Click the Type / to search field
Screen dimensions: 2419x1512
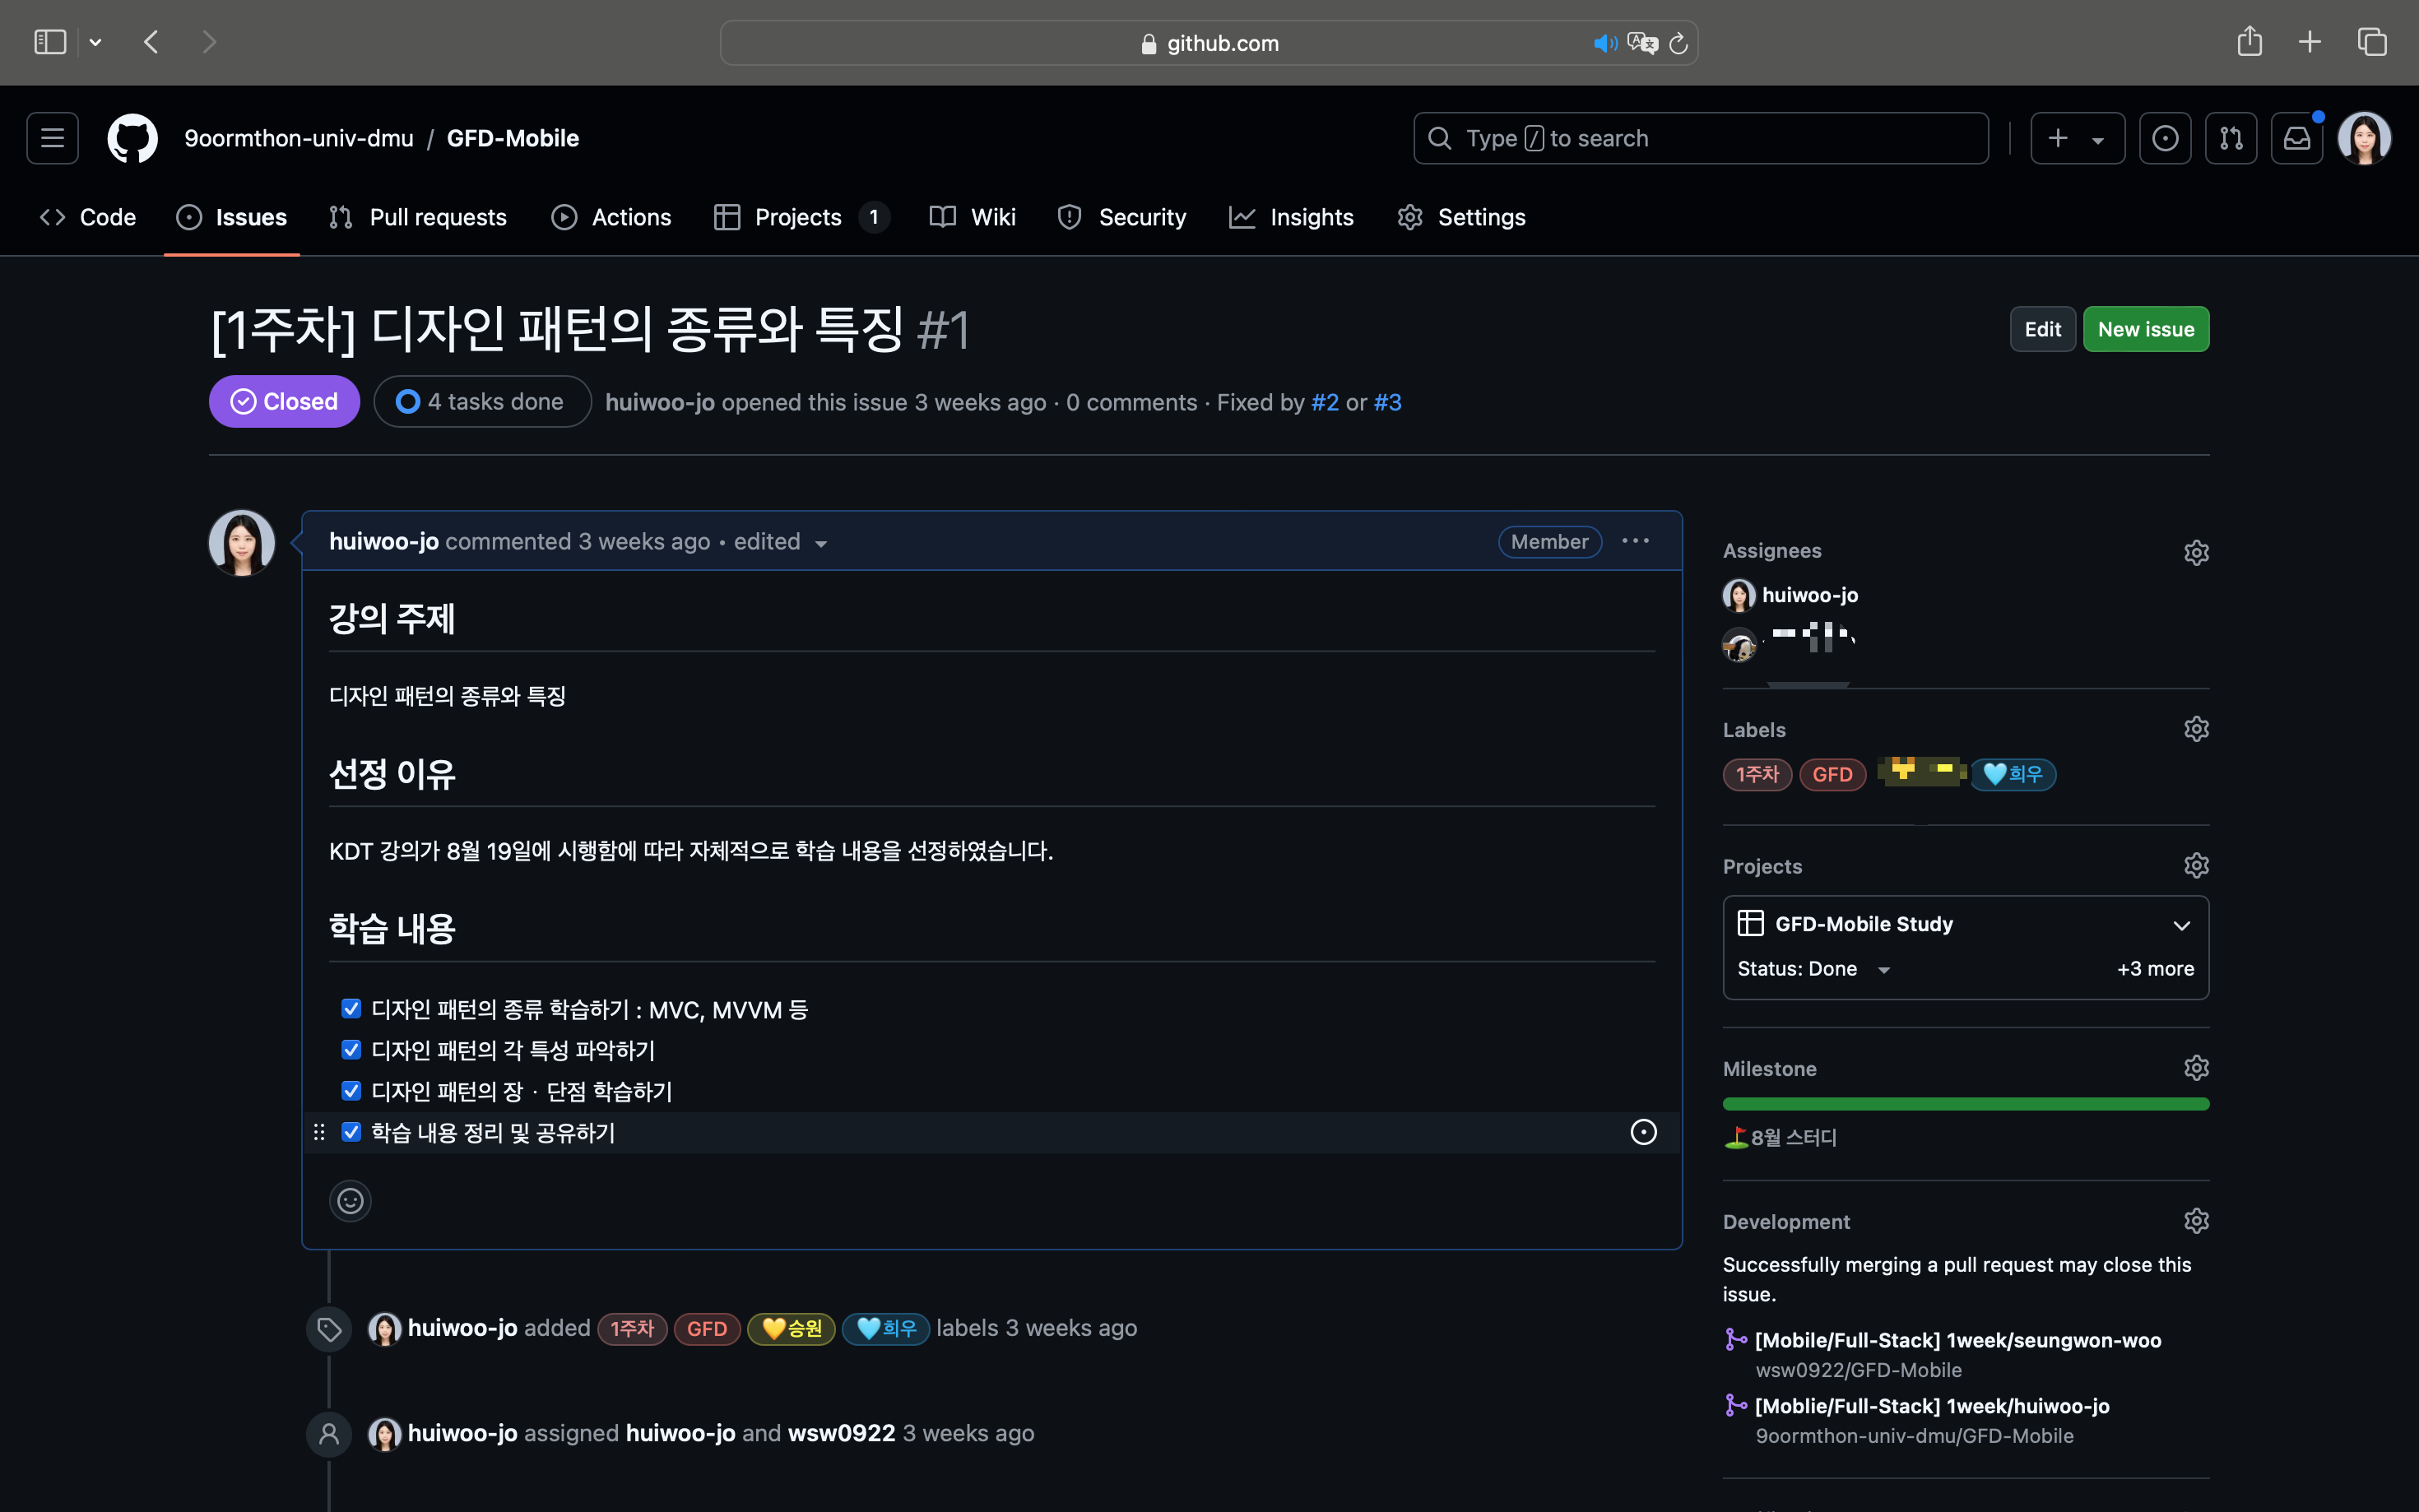coord(1700,138)
